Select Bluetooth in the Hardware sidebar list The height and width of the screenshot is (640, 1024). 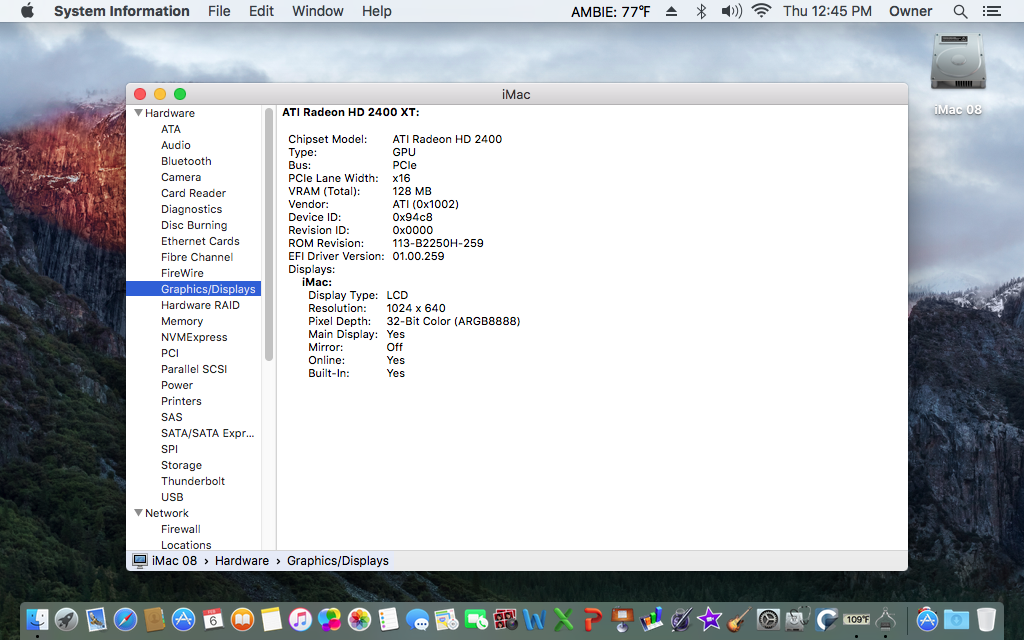coord(186,161)
